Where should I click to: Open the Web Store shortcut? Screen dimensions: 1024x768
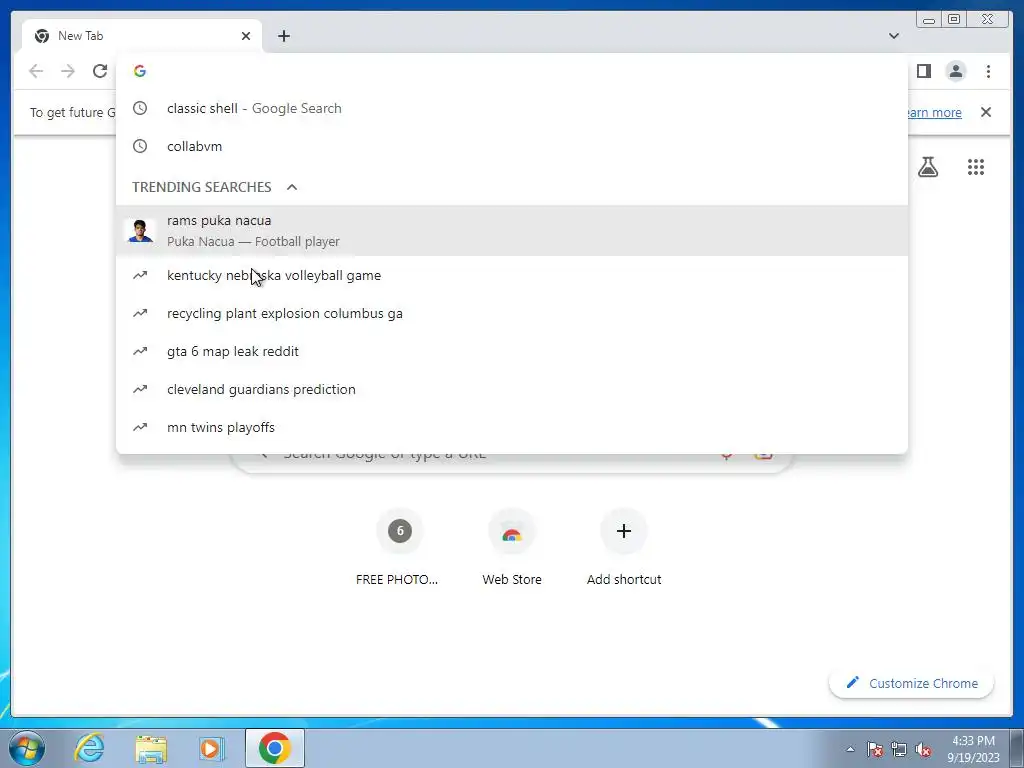pyautogui.click(x=512, y=547)
